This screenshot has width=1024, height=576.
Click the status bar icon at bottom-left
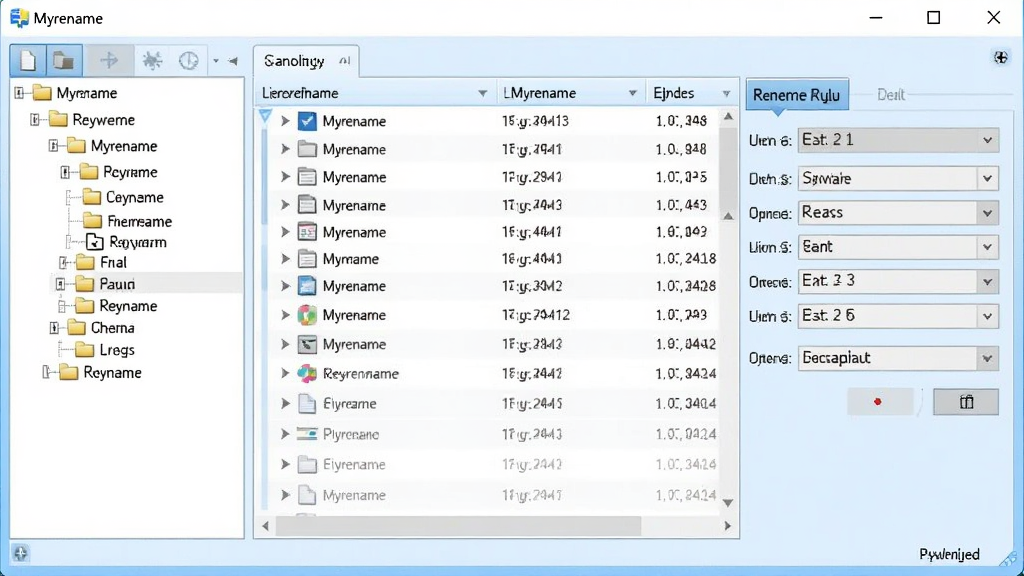click(x=20, y=554)
